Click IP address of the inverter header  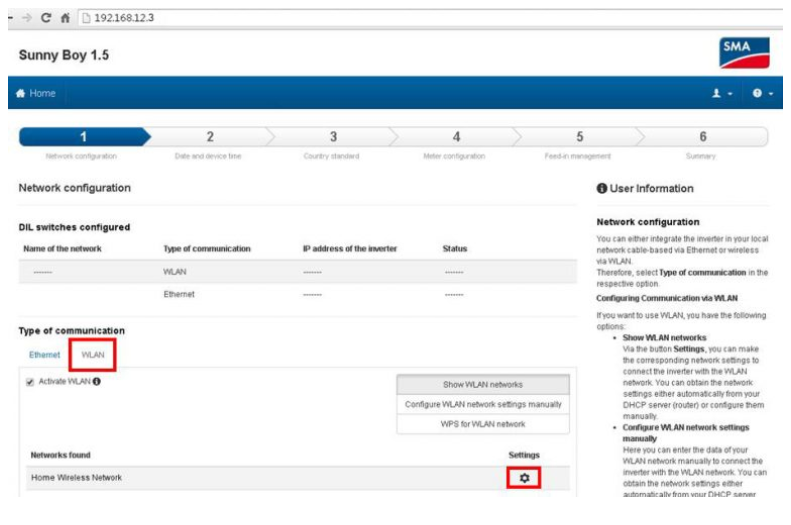(x=350, y=249)
